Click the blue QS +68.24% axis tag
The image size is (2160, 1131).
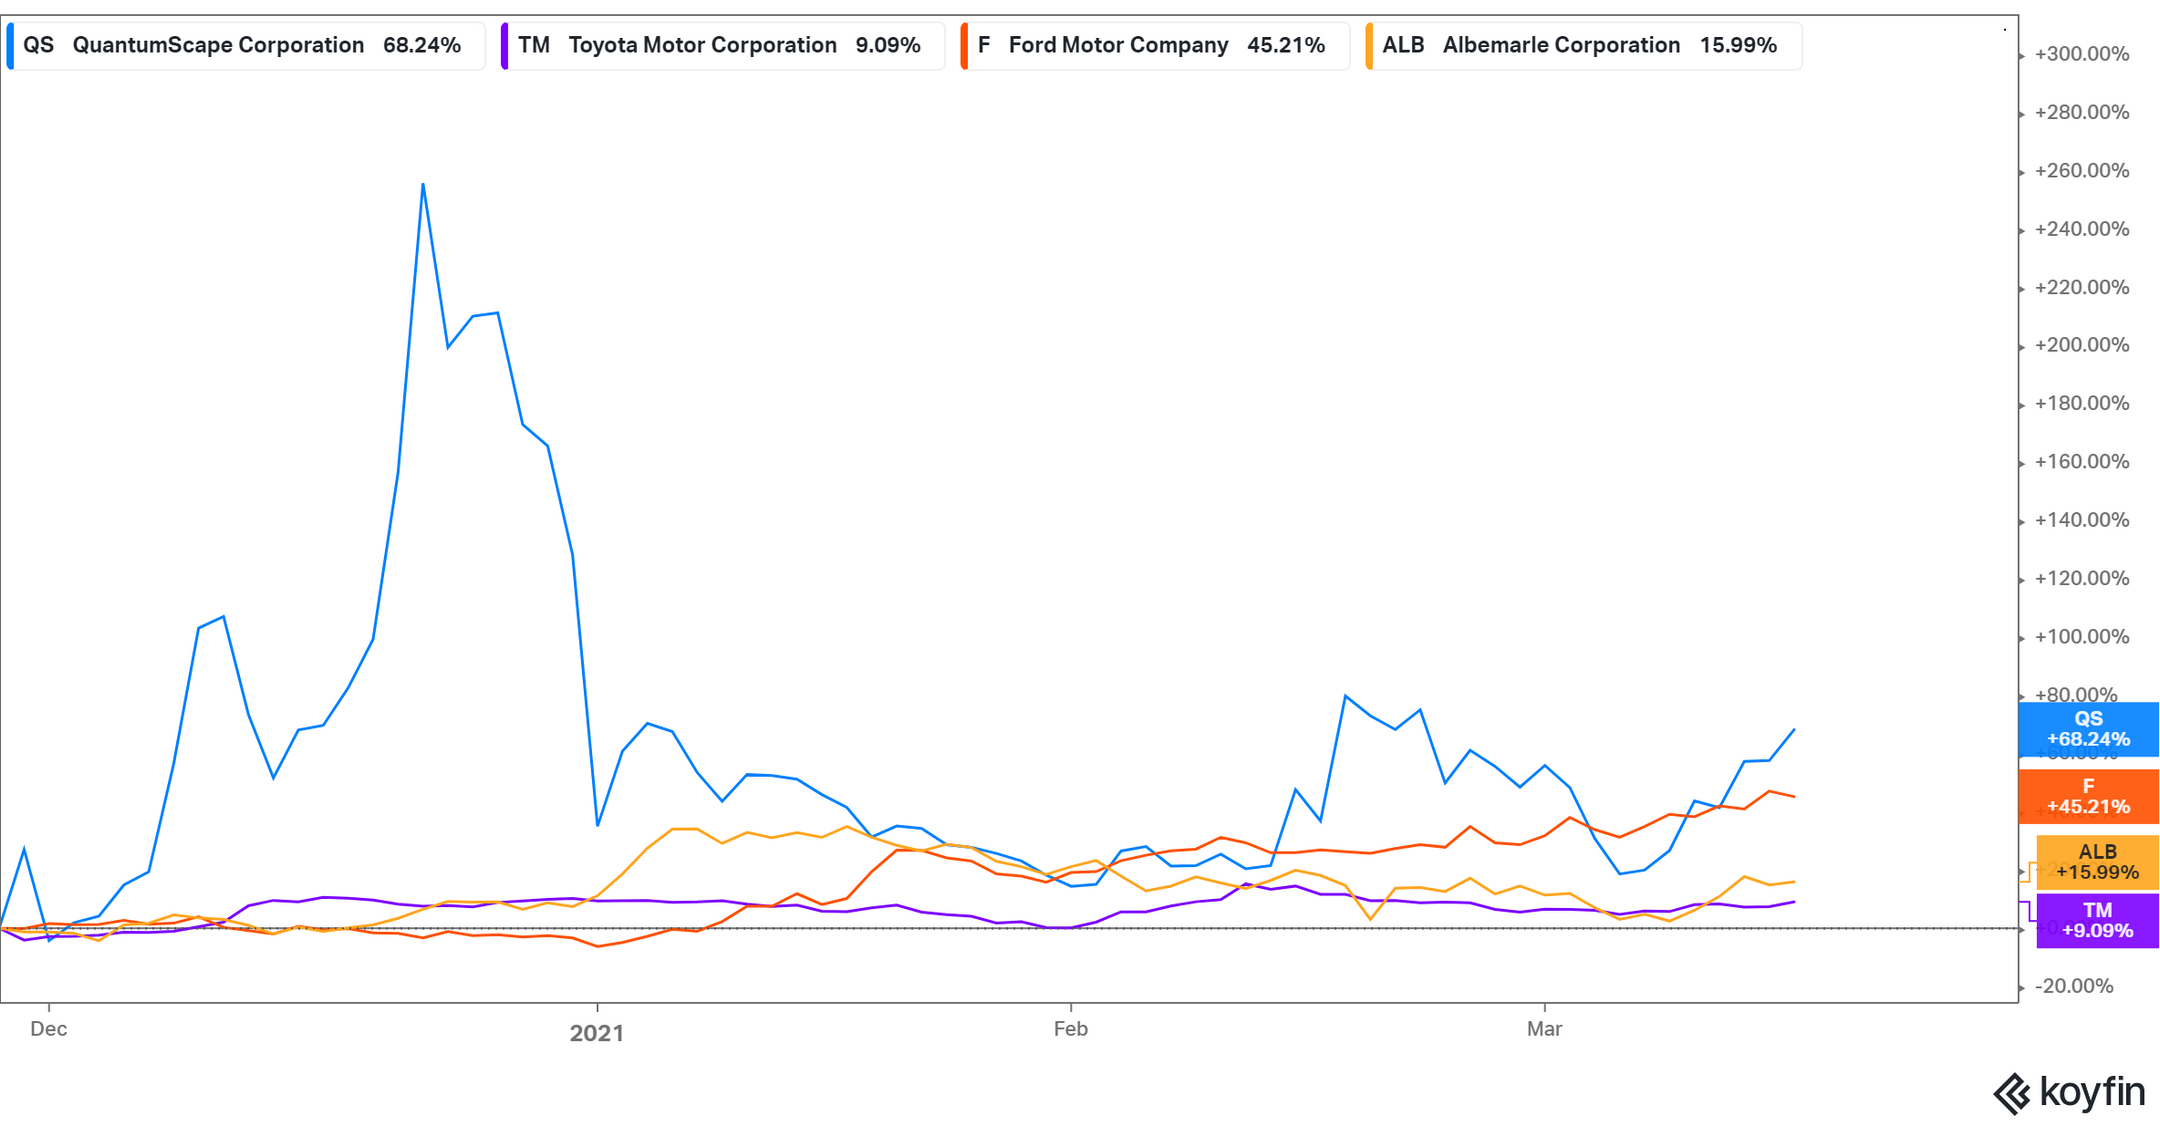(x=2088, y=729)
